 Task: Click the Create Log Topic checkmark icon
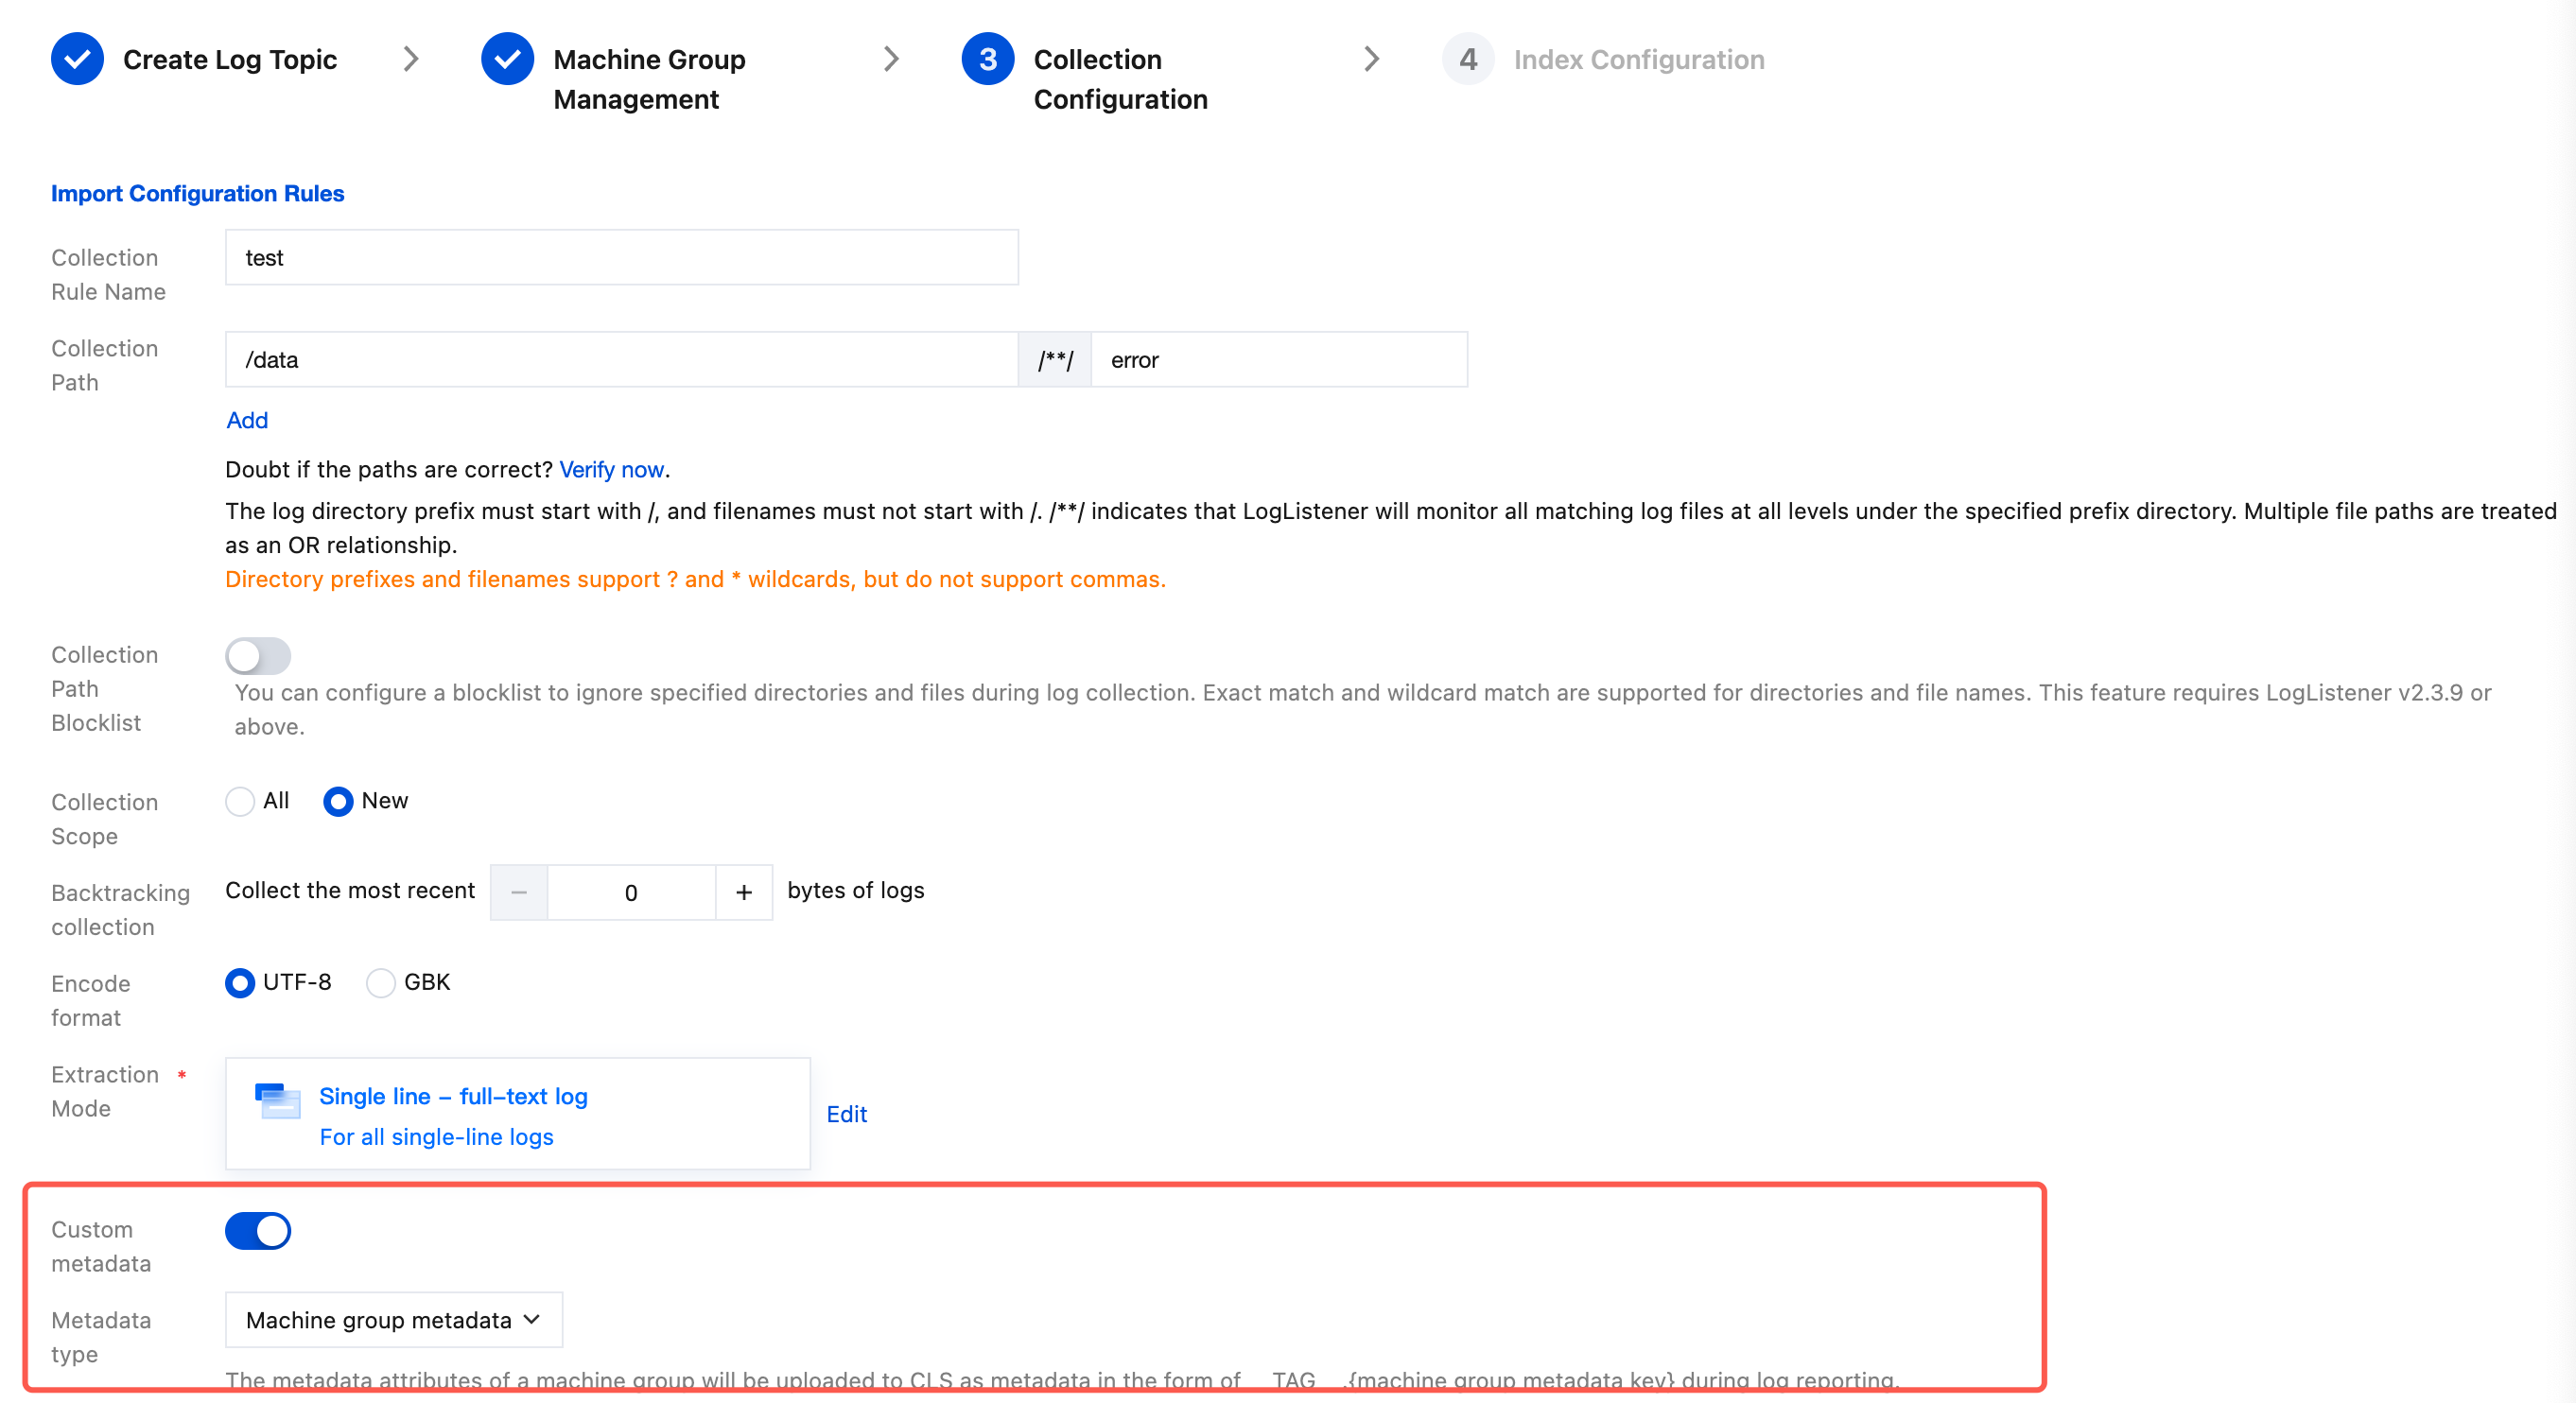[x=77, y=59]
